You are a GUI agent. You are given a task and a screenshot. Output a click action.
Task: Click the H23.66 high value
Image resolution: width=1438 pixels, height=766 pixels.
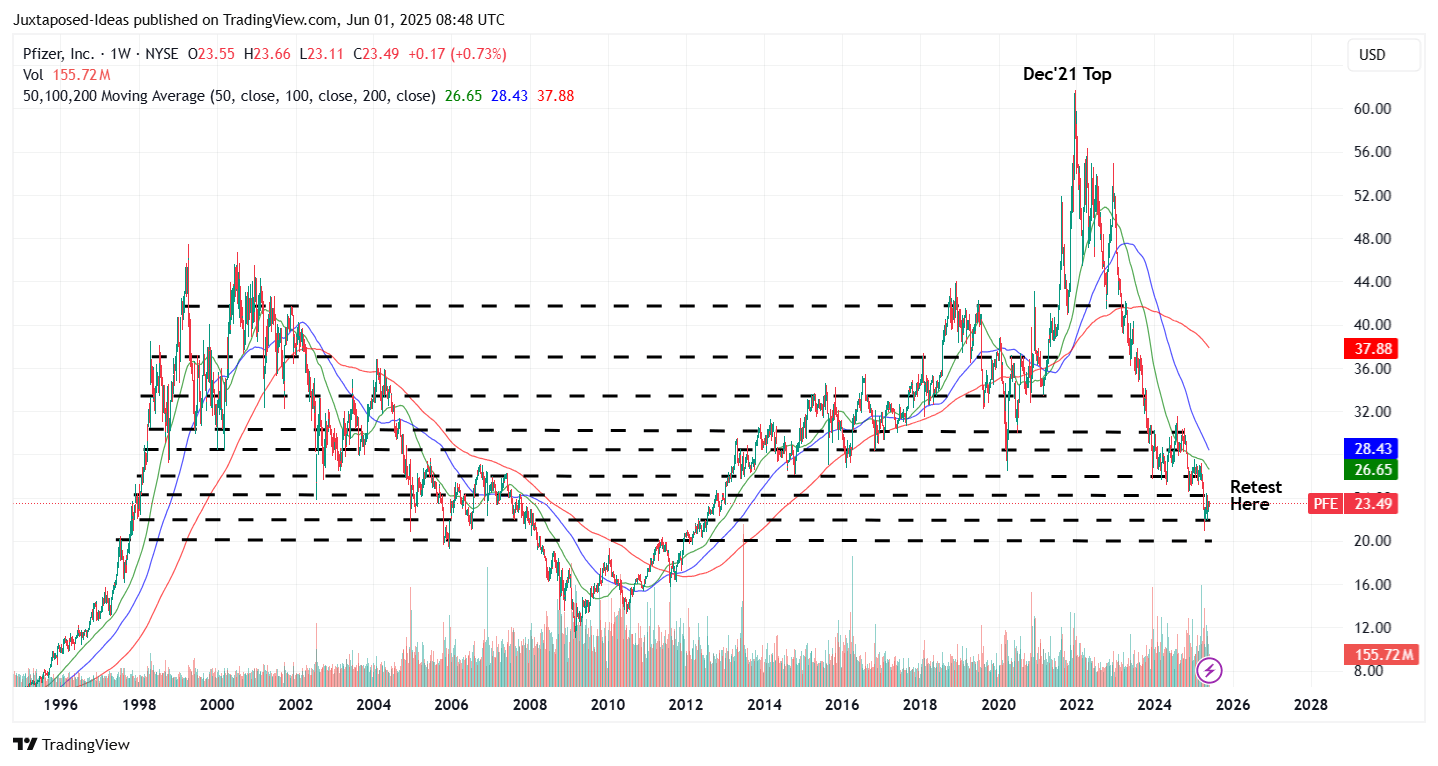click(268, 54)
